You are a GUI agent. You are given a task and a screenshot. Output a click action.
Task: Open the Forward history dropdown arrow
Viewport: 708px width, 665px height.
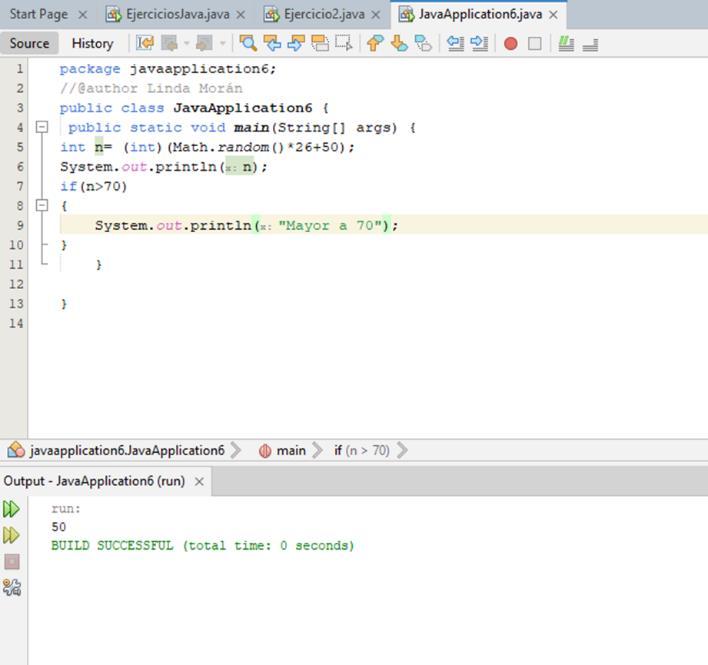click(x=222, y=43)
